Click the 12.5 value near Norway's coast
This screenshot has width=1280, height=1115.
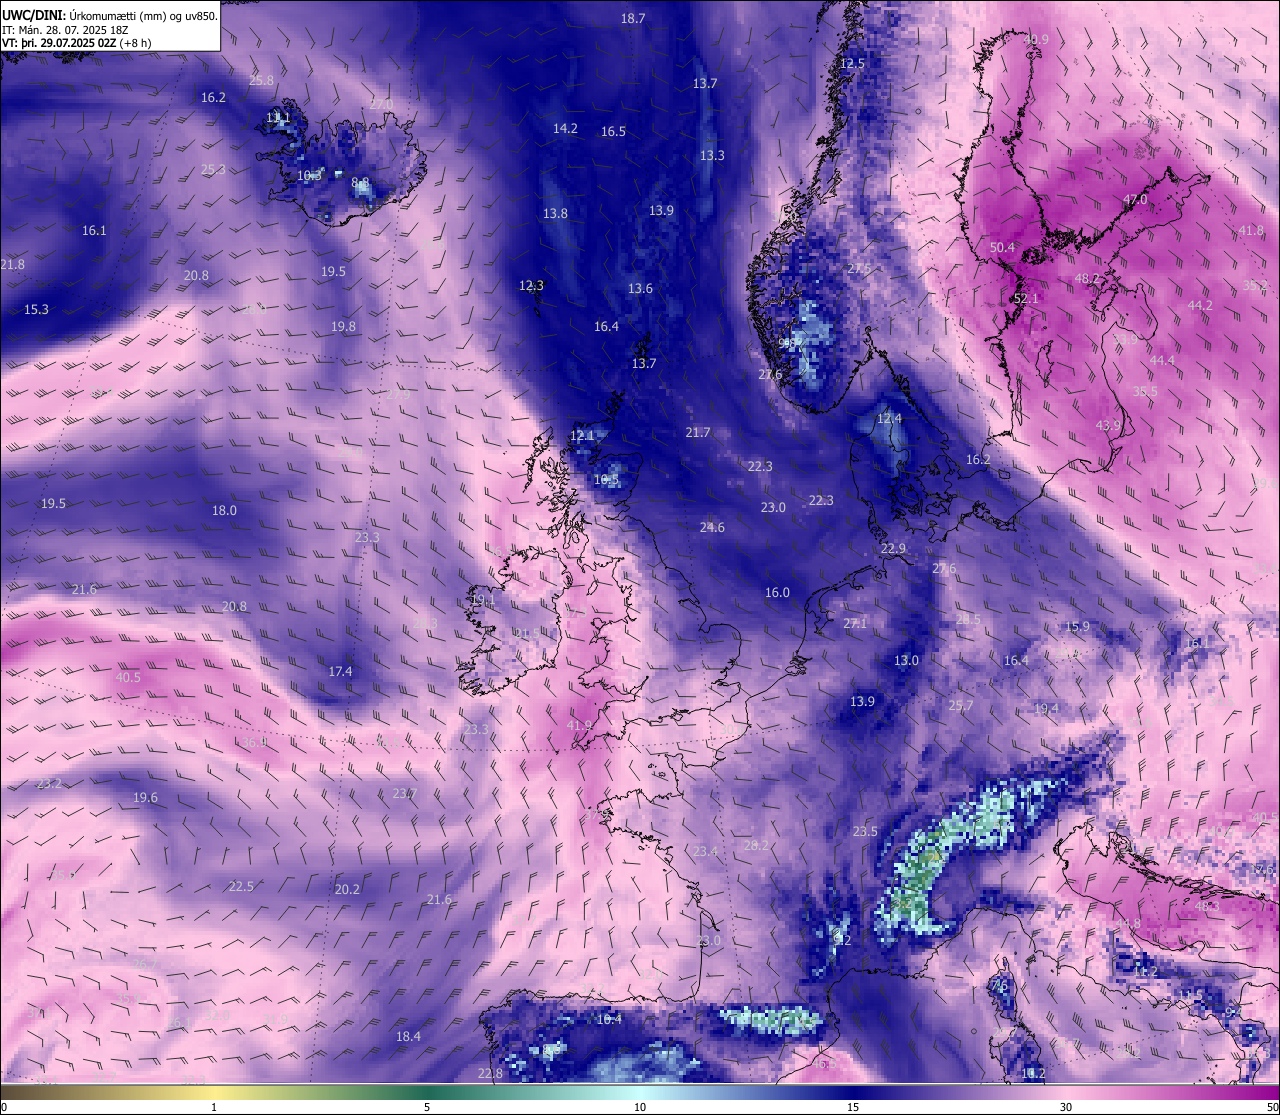pyautogui.click(x=852, y=63)
